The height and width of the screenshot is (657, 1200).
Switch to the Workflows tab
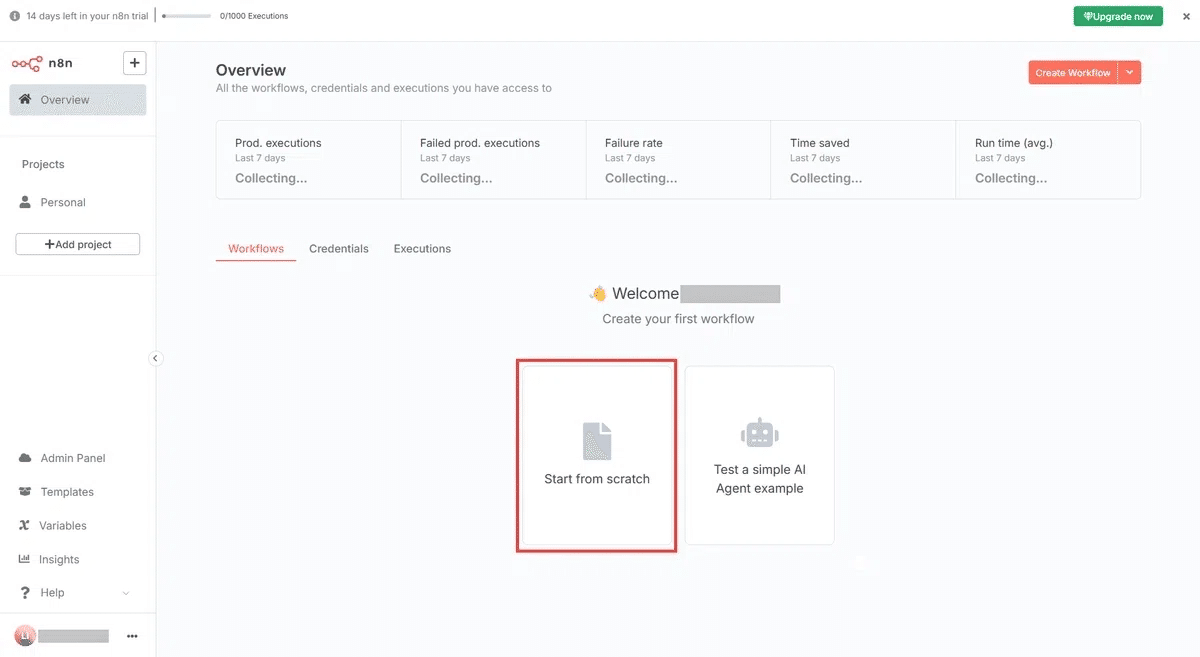click(256, 249)
